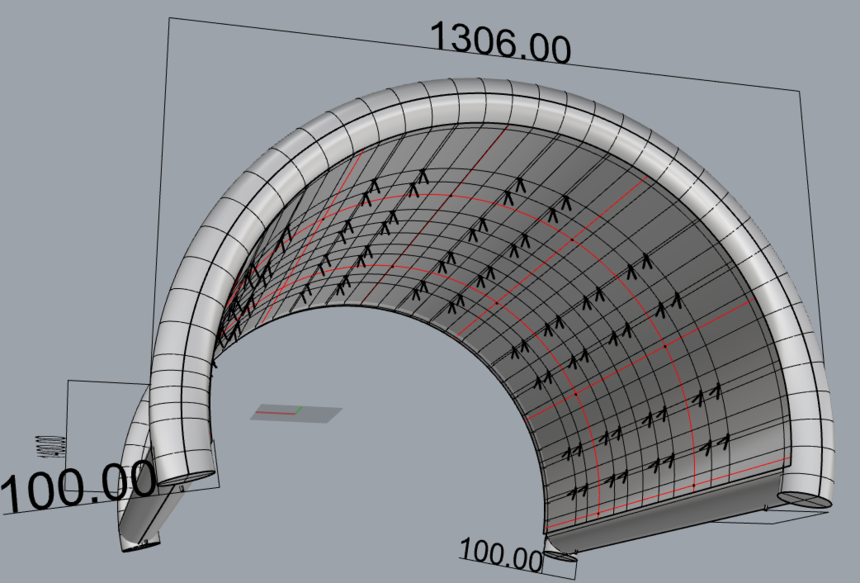Click the large 100.00 dimension label
This screenshot has height=583, width=860.
(78, 485)
